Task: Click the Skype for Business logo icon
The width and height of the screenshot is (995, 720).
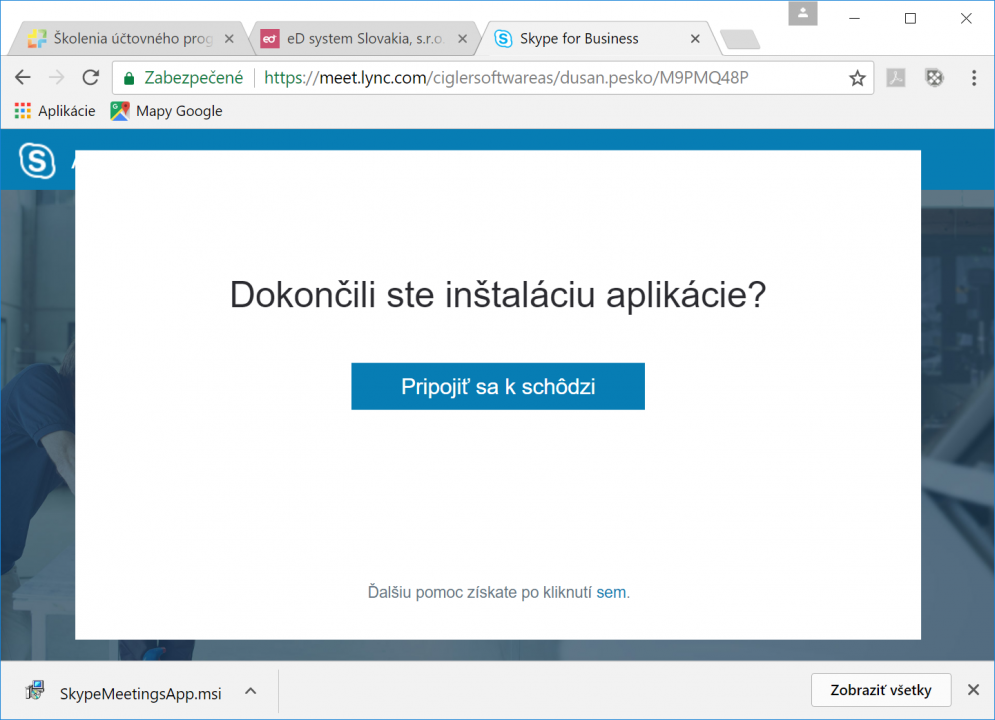Action: click(x=37, y=161)
